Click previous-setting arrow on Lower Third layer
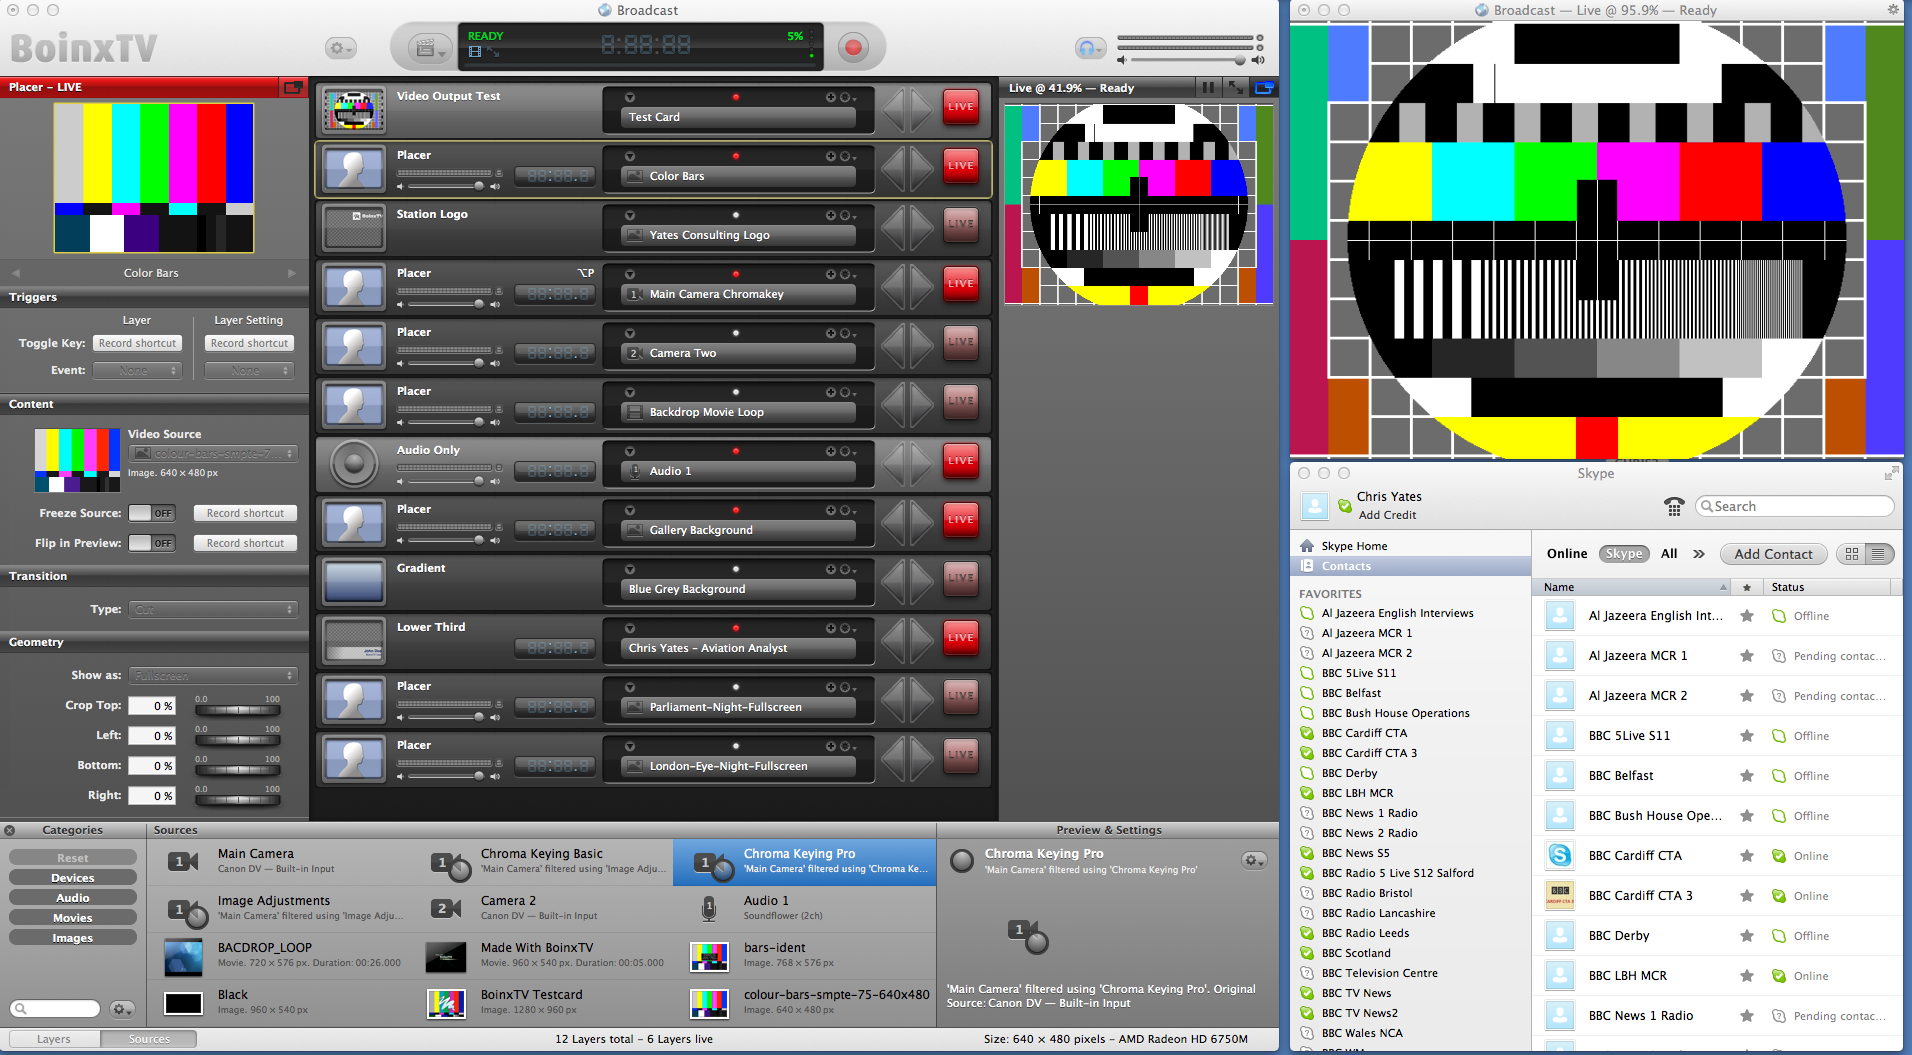1912x1055 pixels. click(x=893, y=641)
